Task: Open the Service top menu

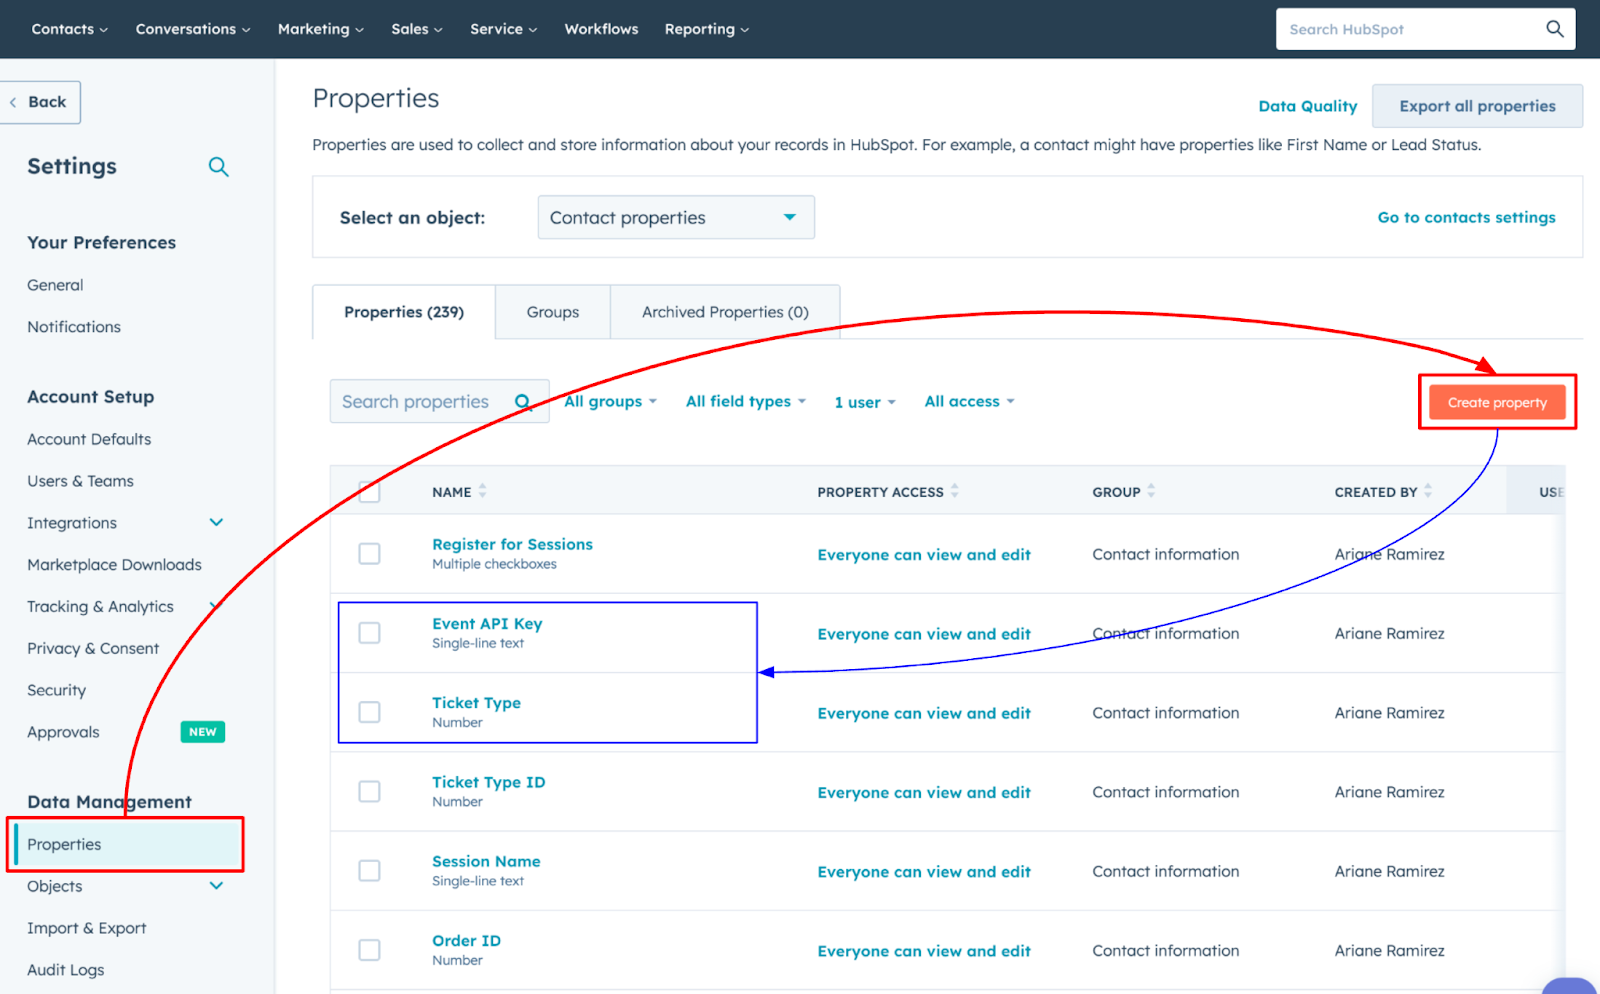Action: (x=504, y=29)
